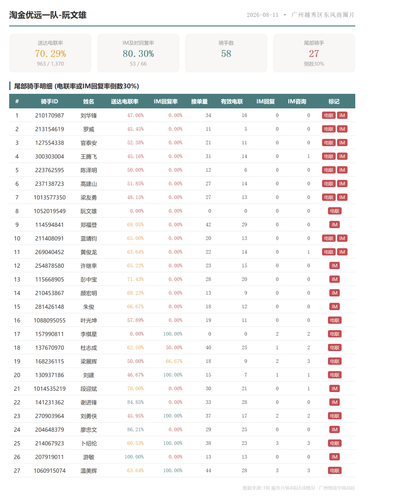Click the 电联 tag in row 10 (211408091)
Viewport: 410px width, 500px height.
tap(329, 238)
